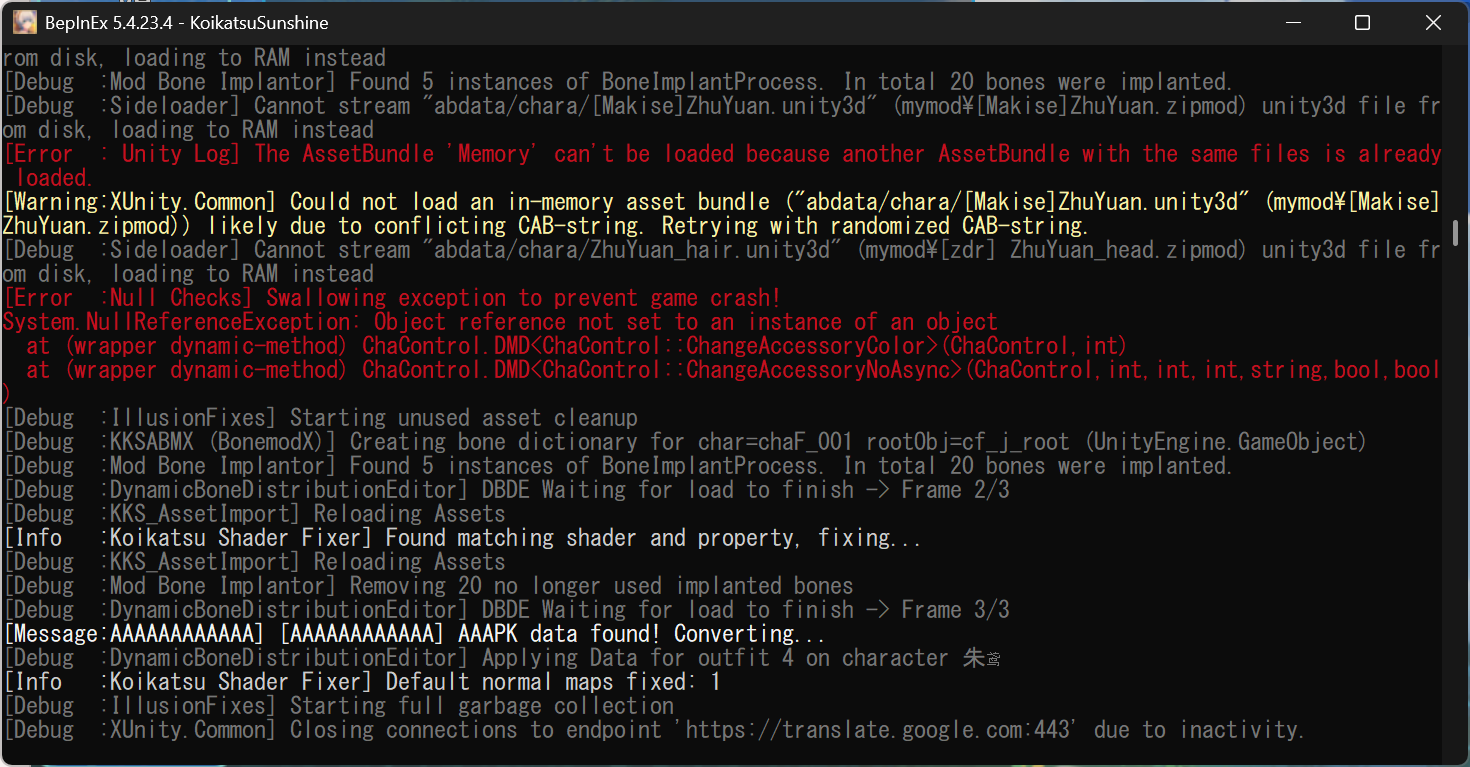Click the BepInEx console icon in title bar
This screenshot has width=1470, height=767.
tap(24, 22)
